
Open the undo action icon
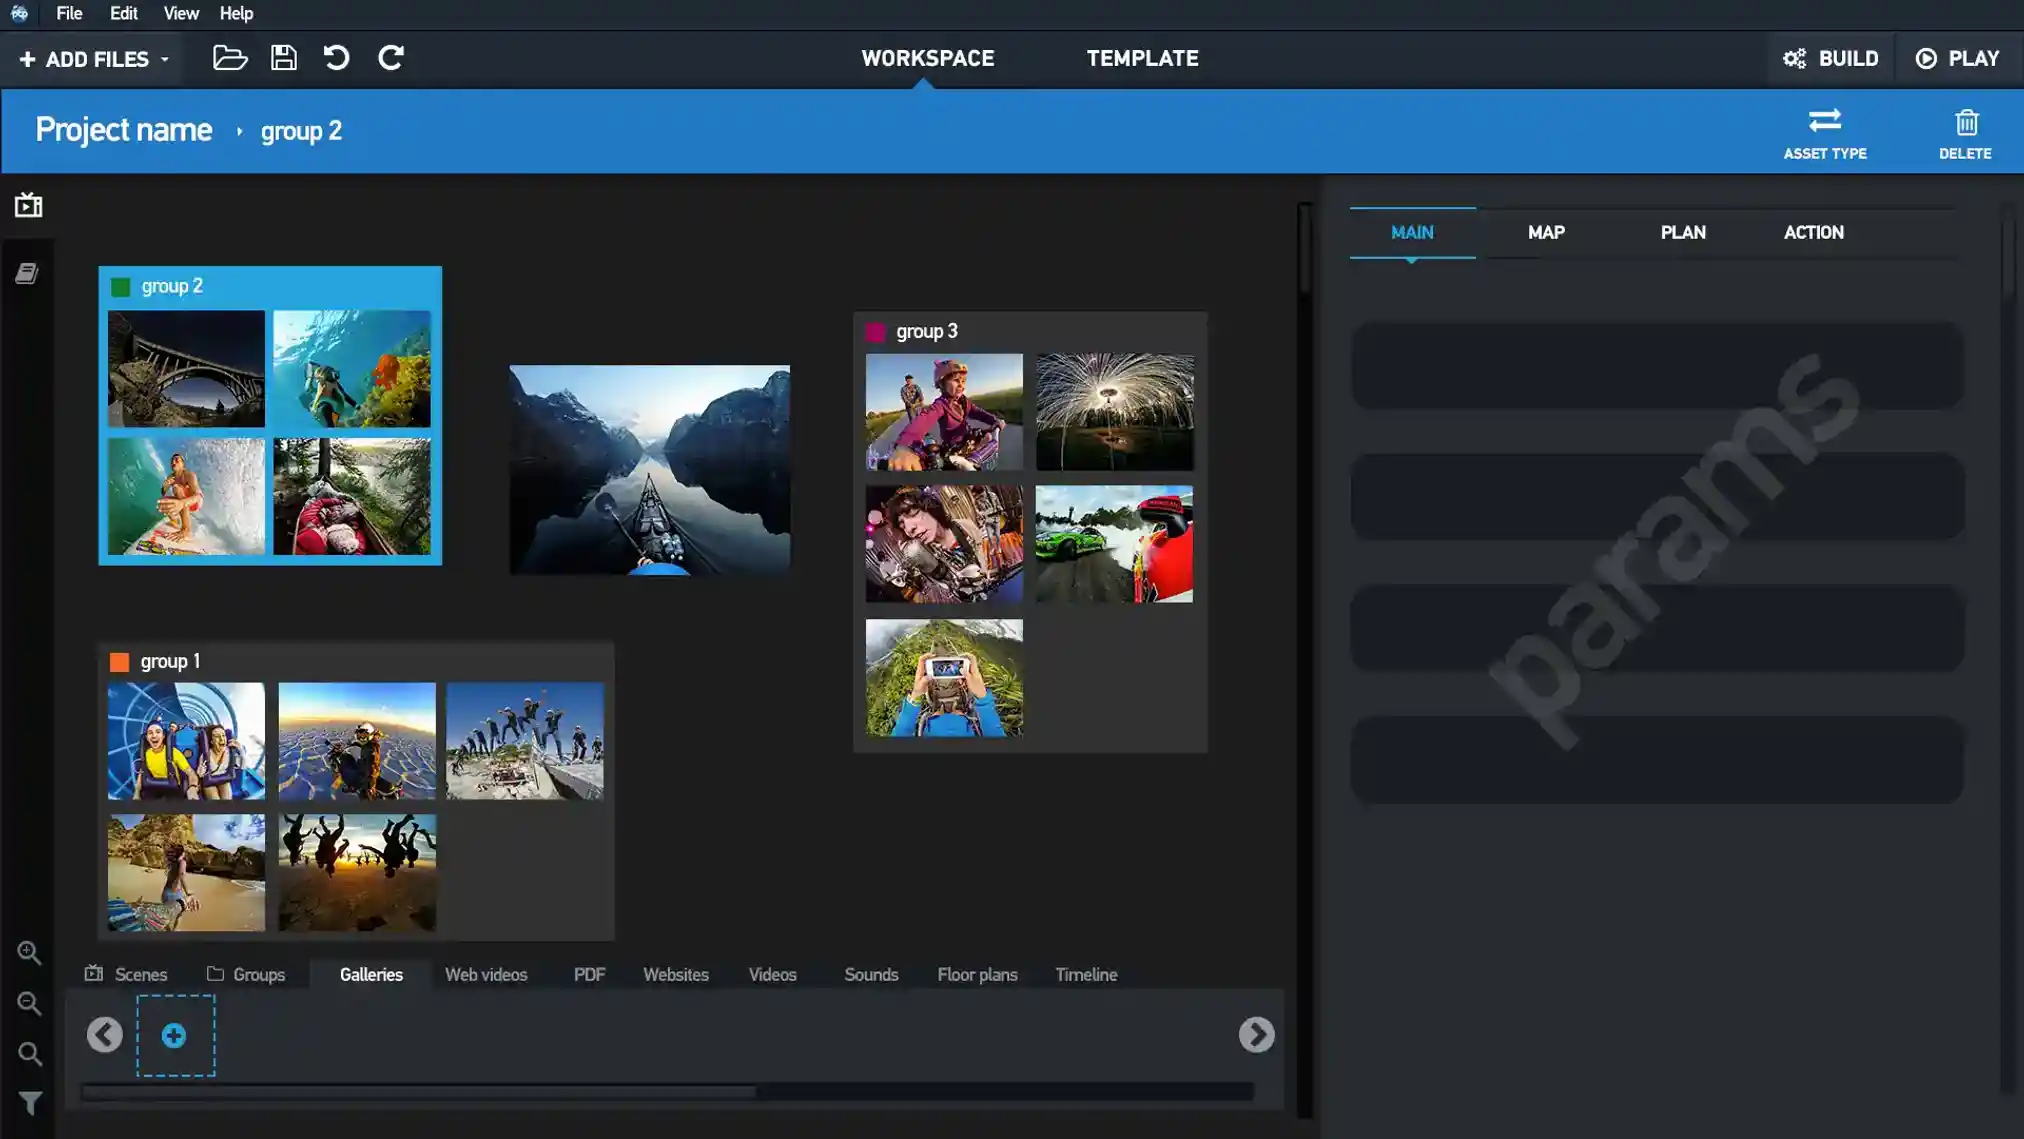[336, 58]
